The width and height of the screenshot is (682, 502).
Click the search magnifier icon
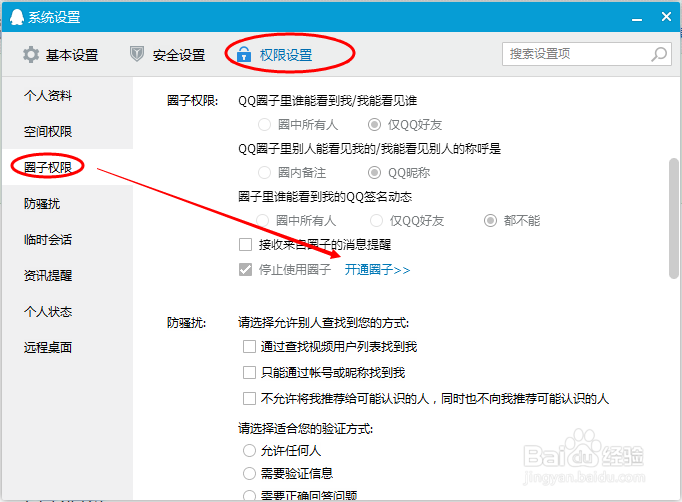659,54
